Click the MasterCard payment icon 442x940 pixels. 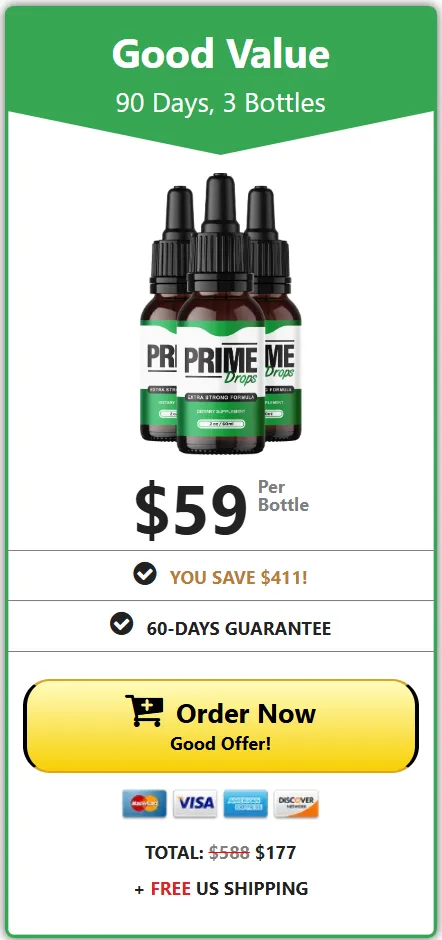click(x=145, y=803)
